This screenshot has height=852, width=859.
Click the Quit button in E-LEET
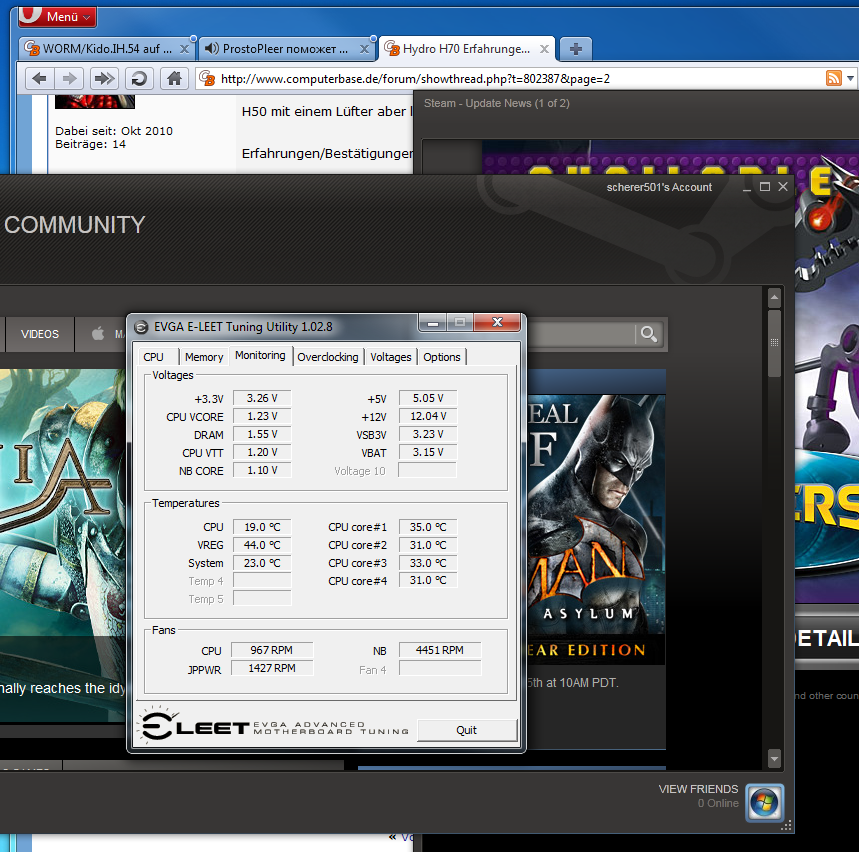click(x=467, y=730)
